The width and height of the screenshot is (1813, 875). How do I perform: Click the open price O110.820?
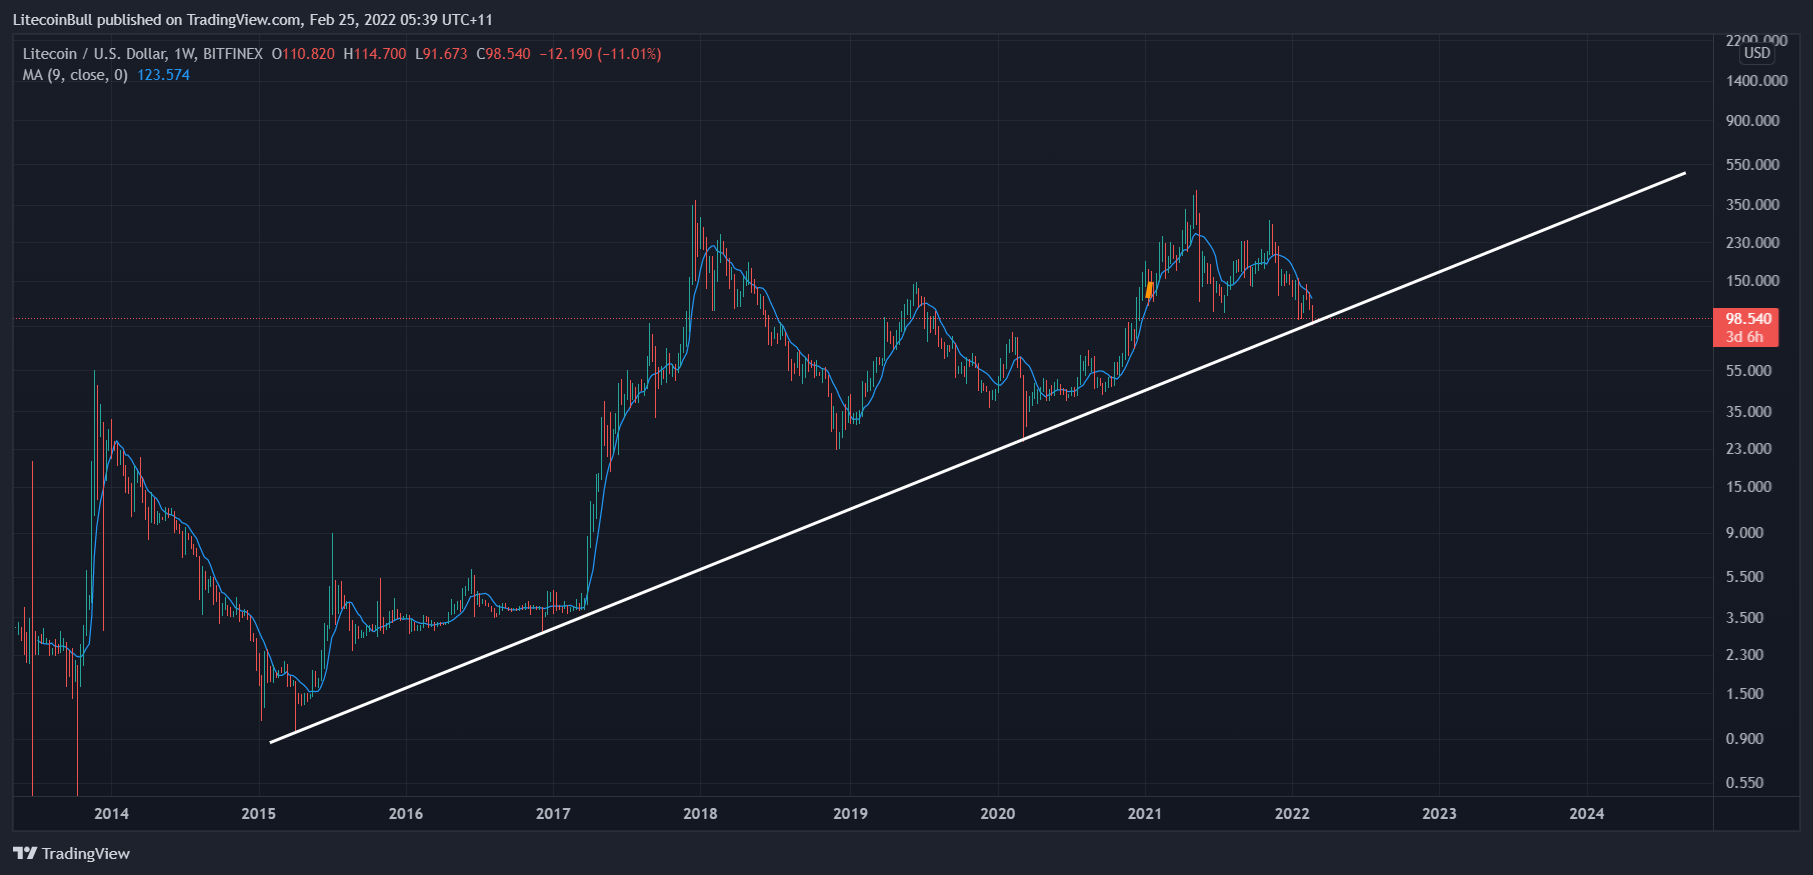point(303,54)
